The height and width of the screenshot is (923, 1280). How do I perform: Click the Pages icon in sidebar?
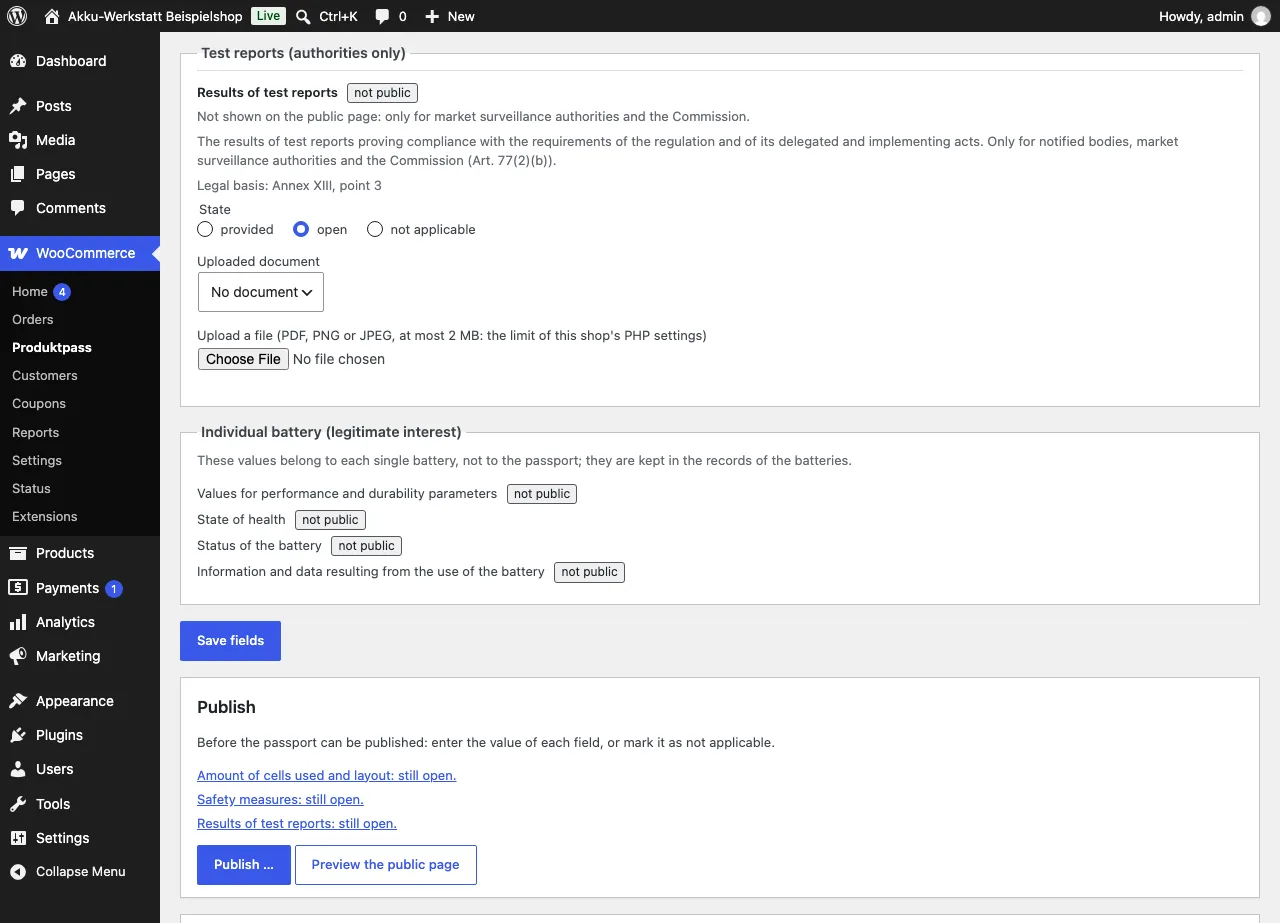click(x=18, y=174)
